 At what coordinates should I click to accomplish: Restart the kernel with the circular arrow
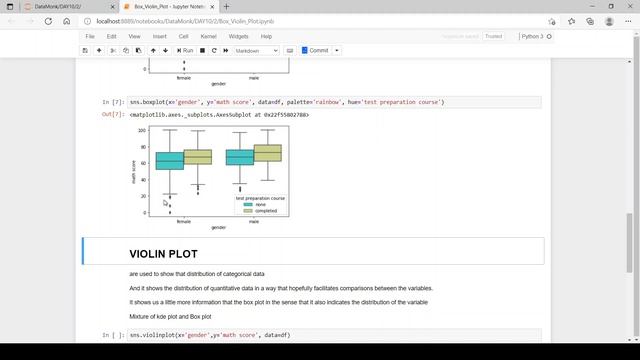pyautogui.click(x=214, y=51)
